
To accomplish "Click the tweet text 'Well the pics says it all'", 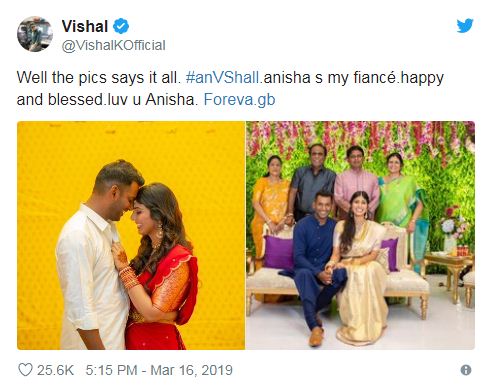I will point(98,78).
